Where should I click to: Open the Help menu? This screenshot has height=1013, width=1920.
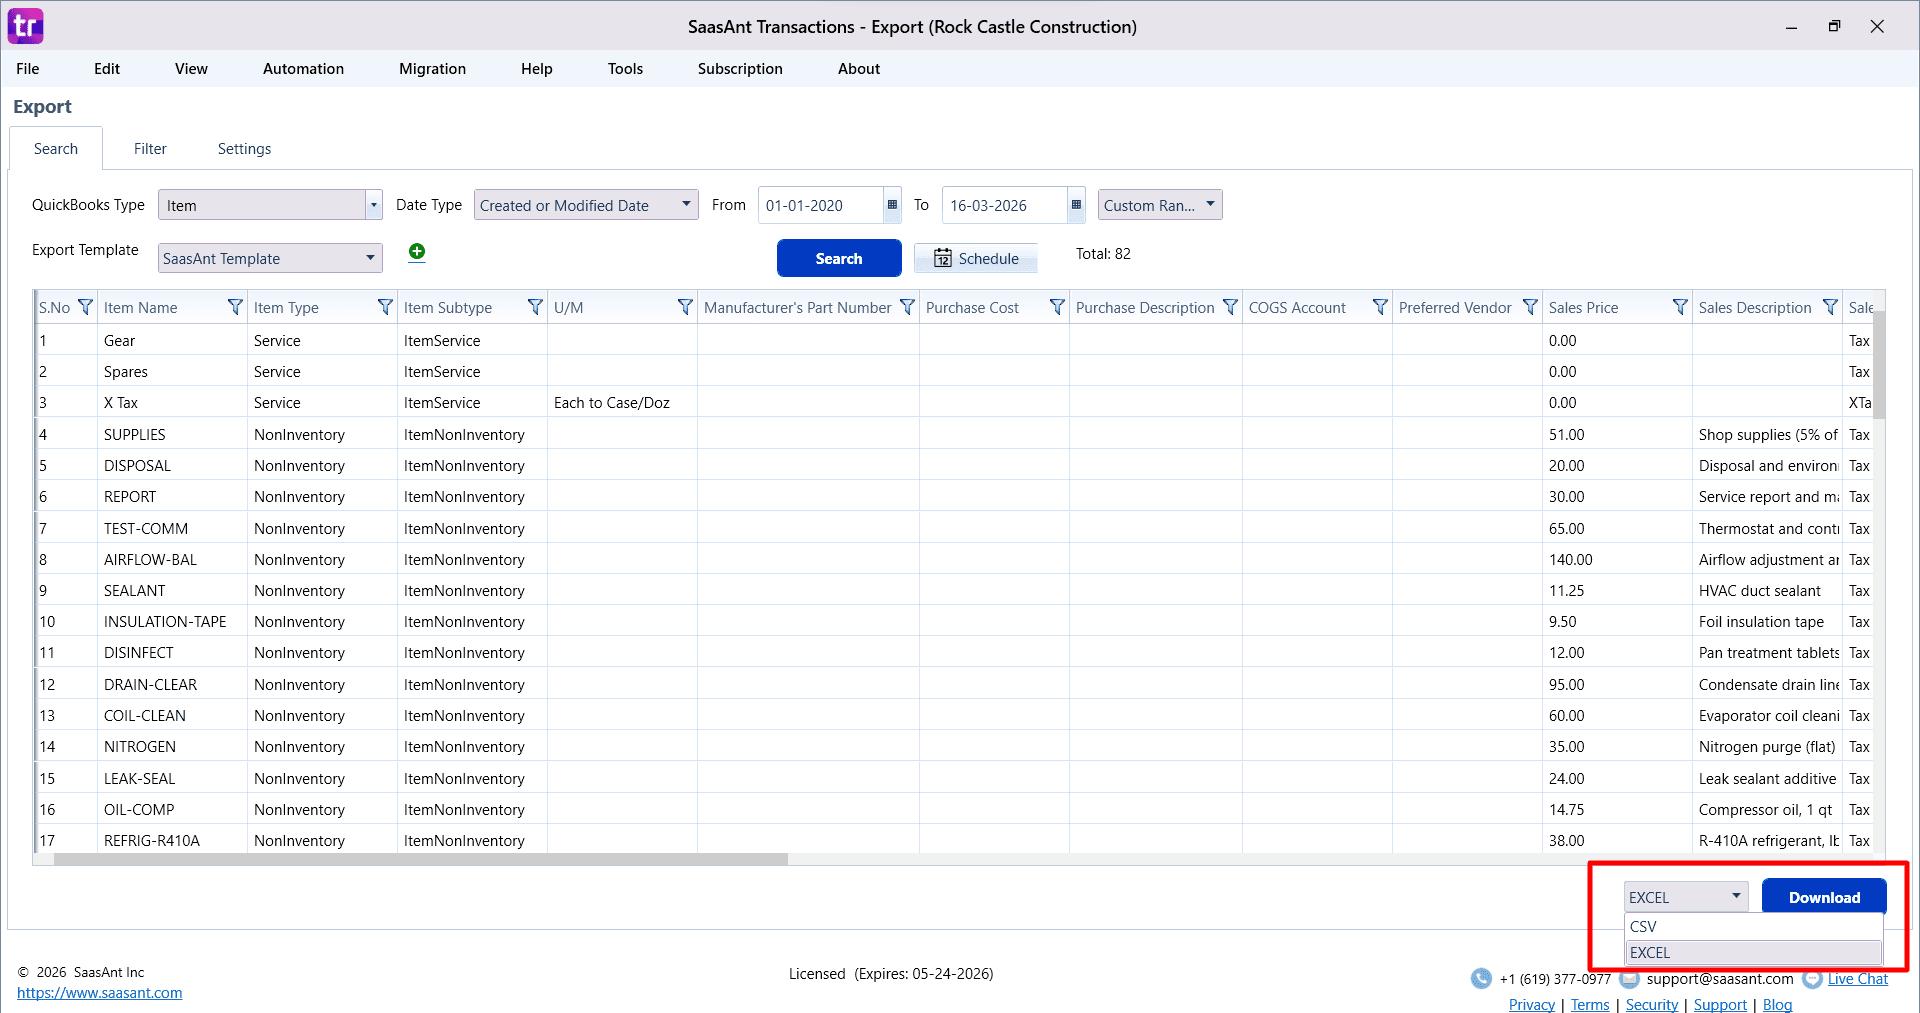(536, 69)
